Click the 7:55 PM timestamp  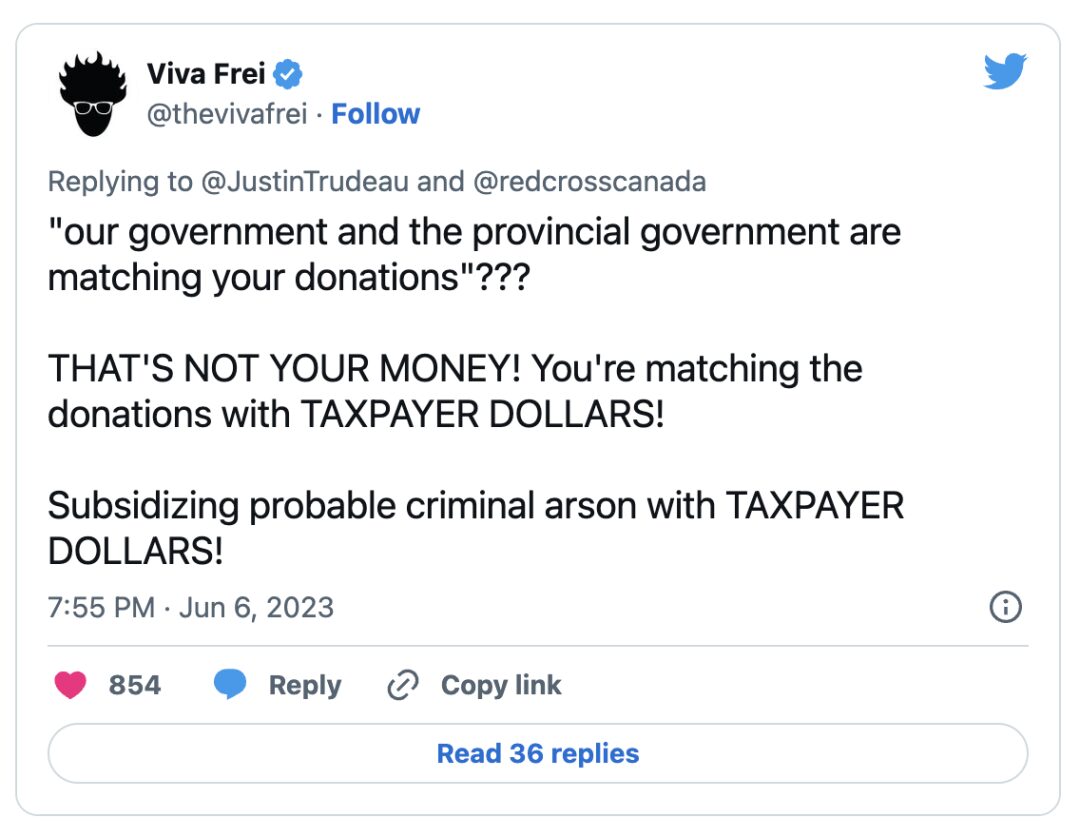point(101,608)
